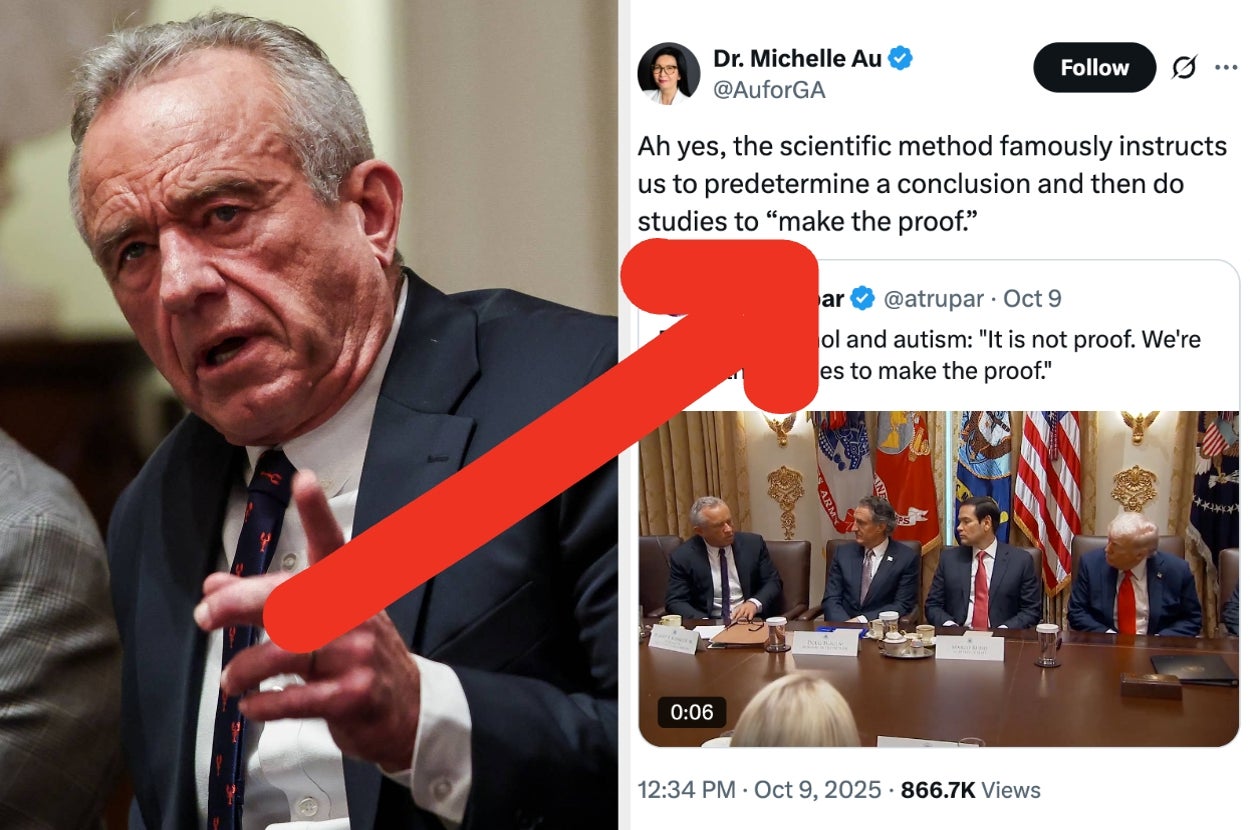This screenshot has height=830, width=1250.
Task: Click the 0:06 video duration badge
Action: tap(691, 712)
